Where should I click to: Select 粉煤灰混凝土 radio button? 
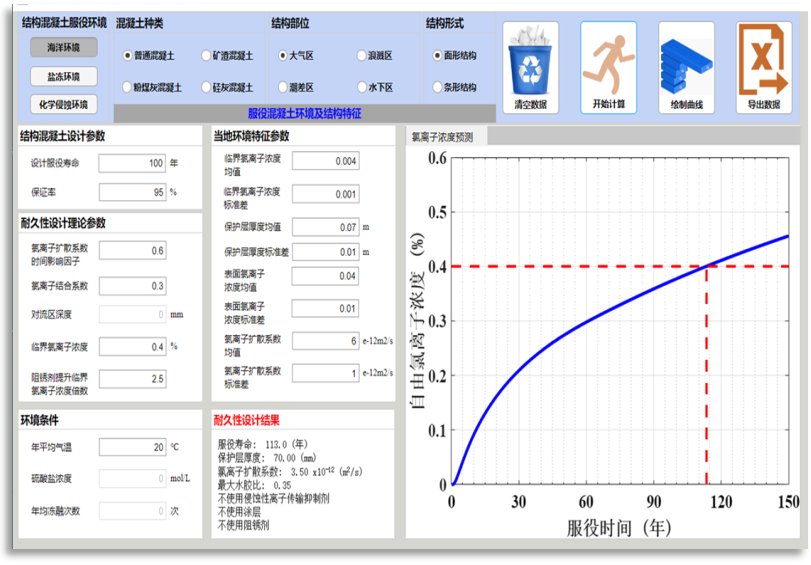[127, 88]
